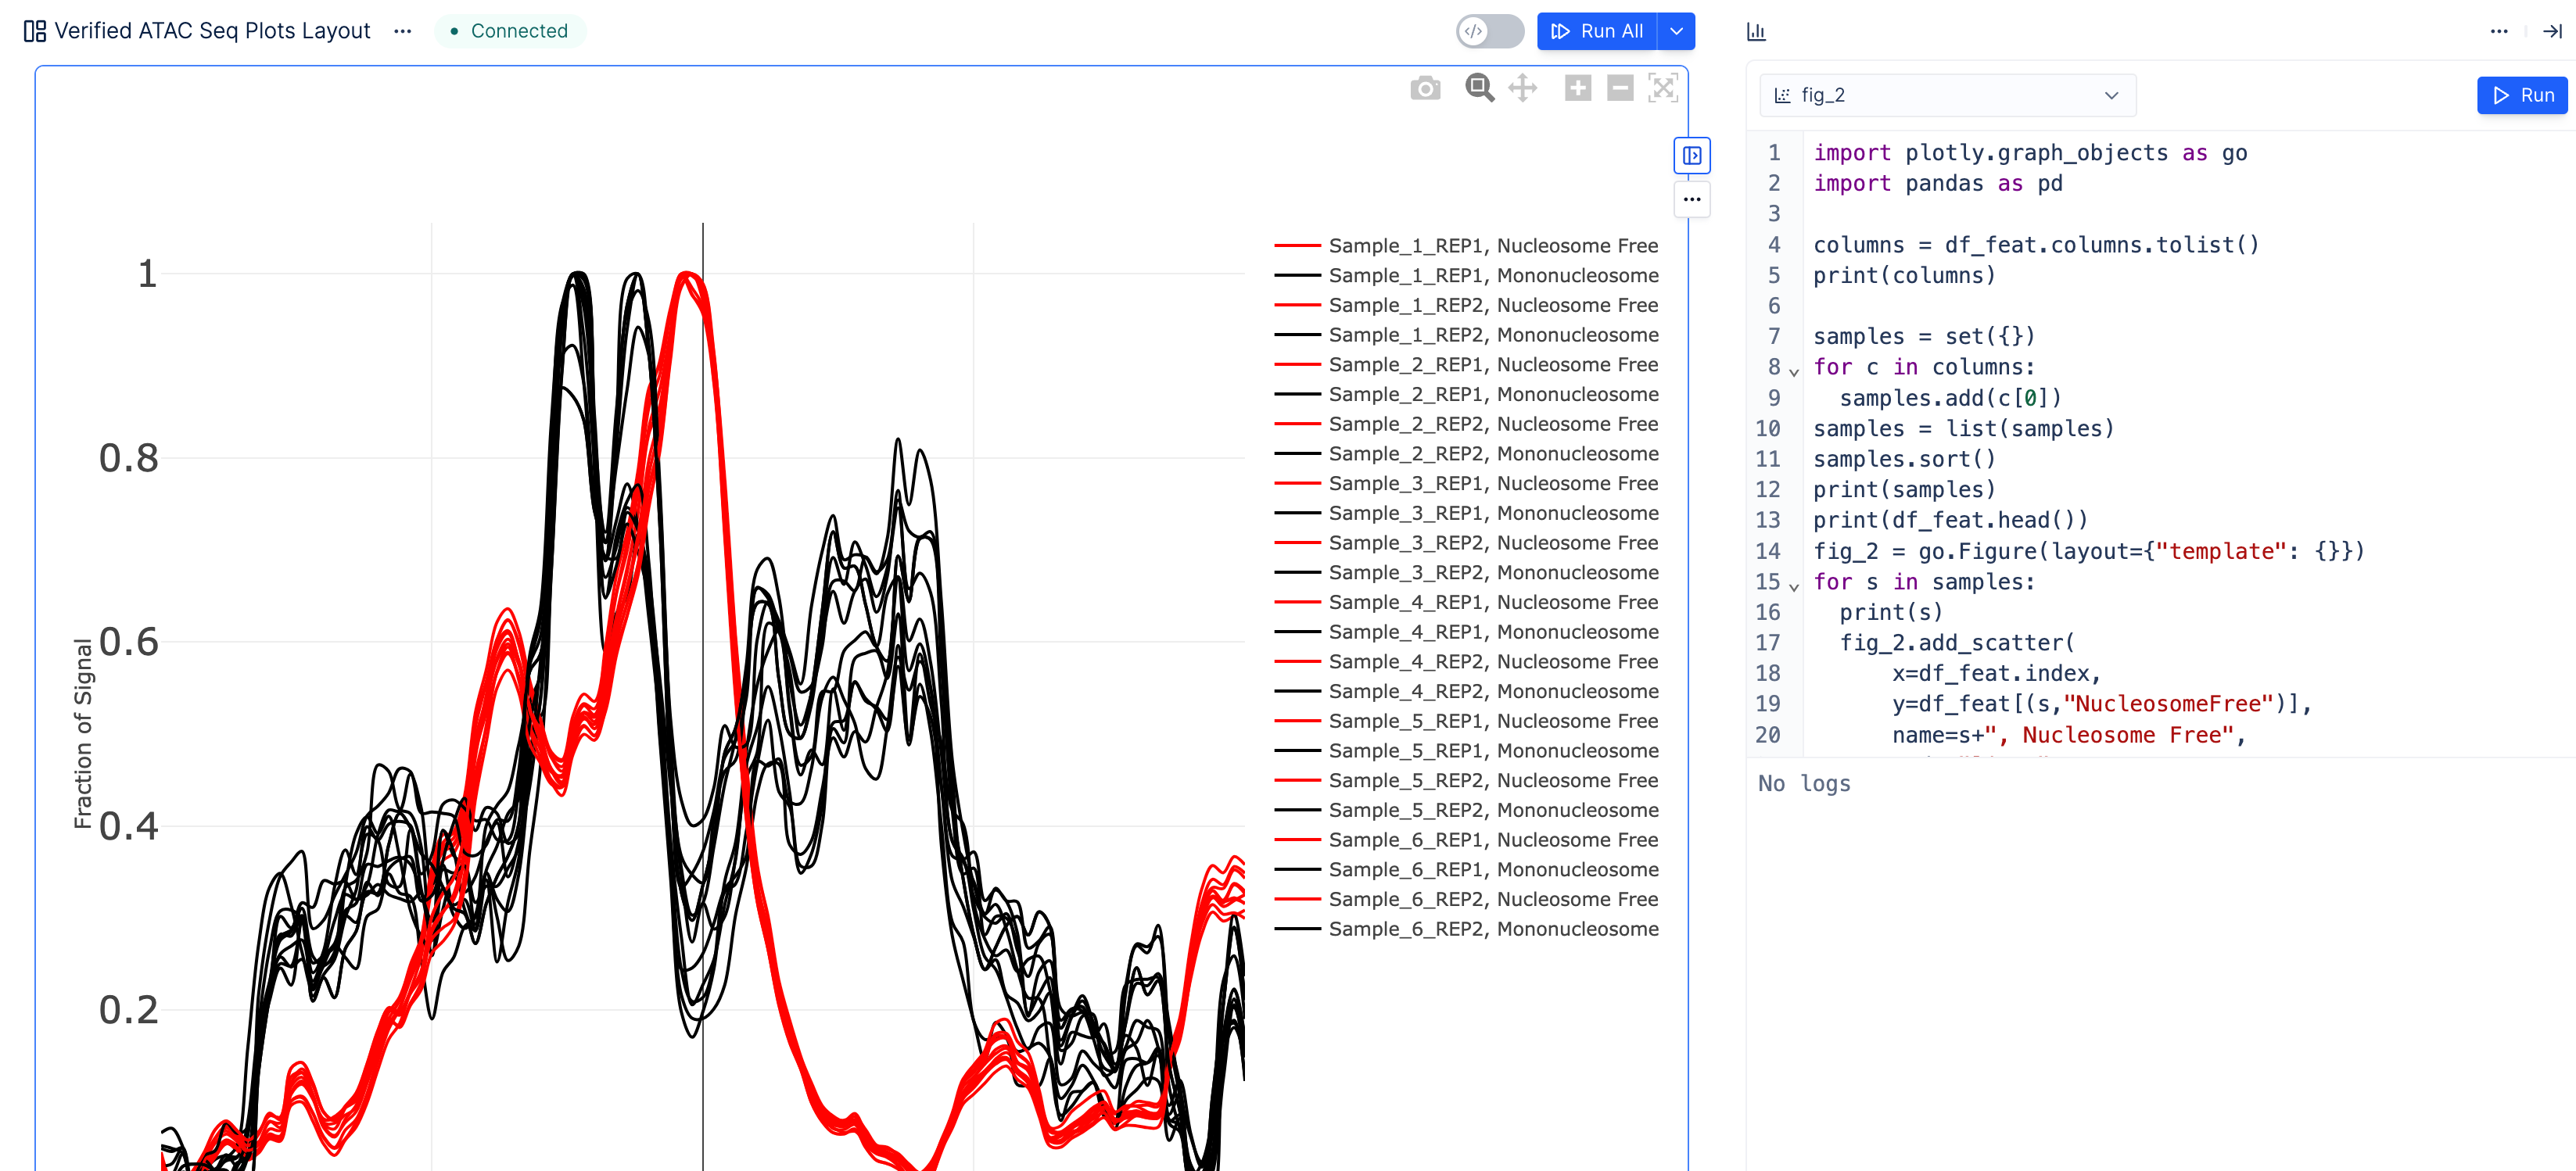Toggle the code view switch
2576x1171 pixels.
(x=1489, y=32)
